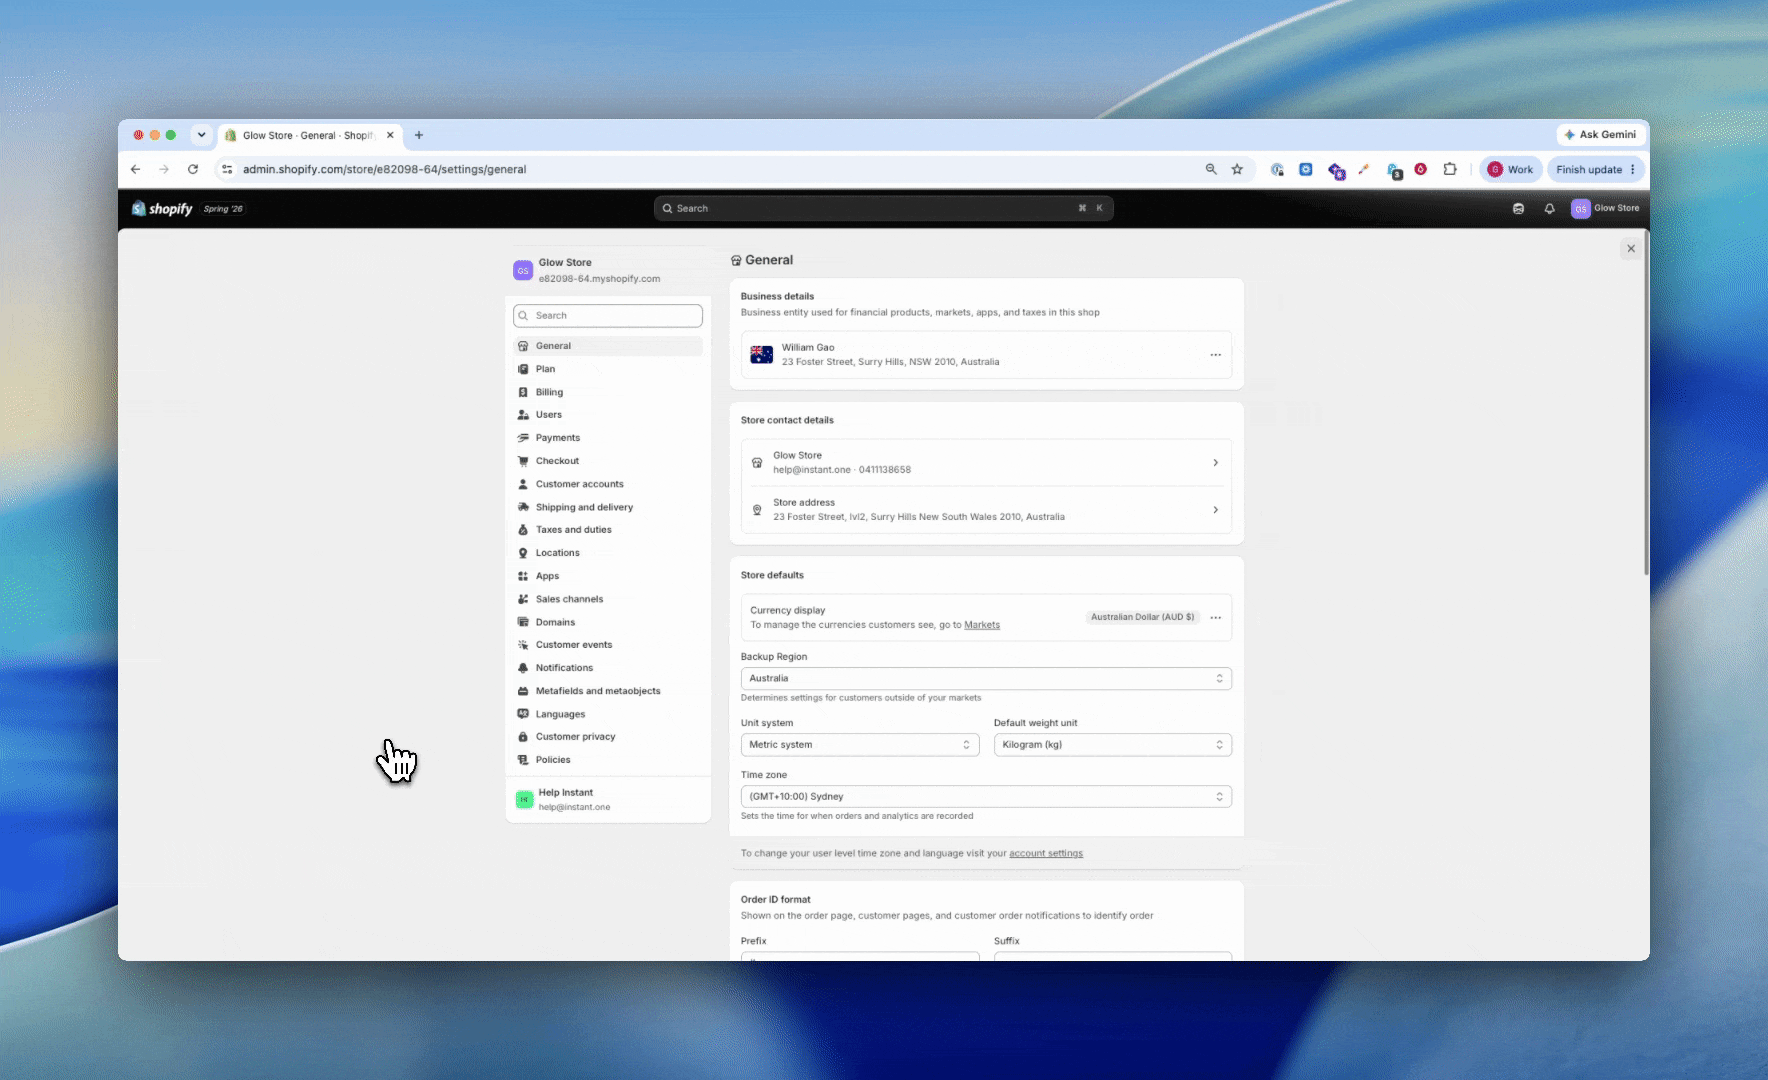Open the Sidekick icon in top bar
Image resolution: width=1768 pixels, height=1080 pixels.
[1518, 208]
